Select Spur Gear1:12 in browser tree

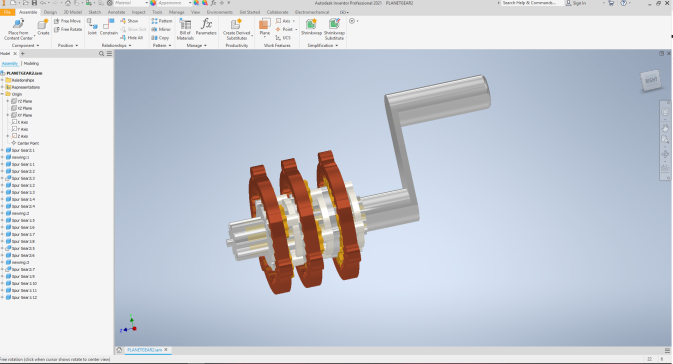(21, 297)
